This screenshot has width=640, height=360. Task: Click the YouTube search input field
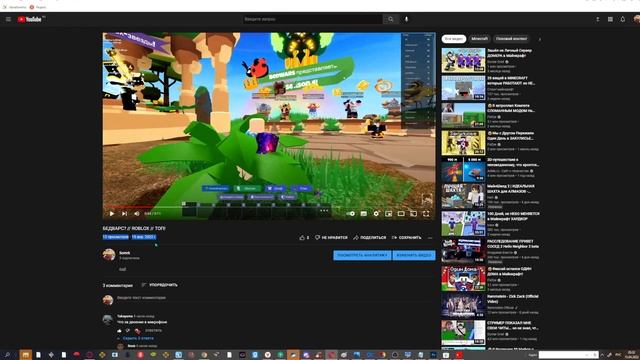pos(312,19)
